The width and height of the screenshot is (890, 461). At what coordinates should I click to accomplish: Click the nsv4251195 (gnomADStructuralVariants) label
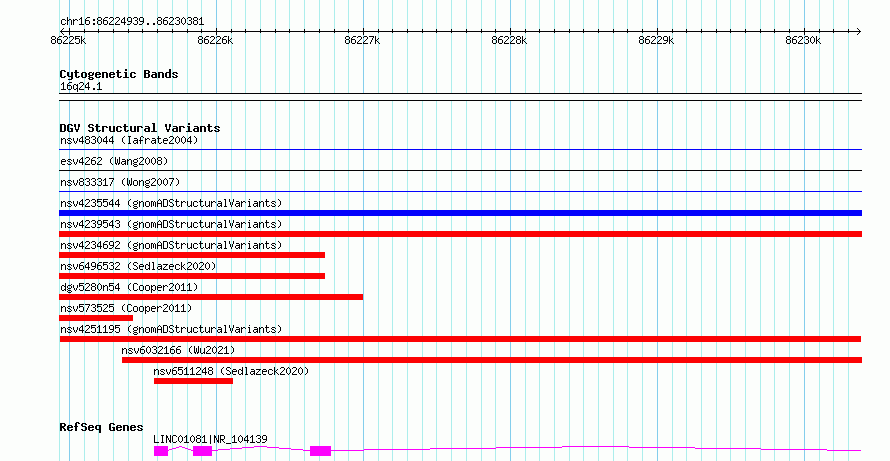pyautogui.click(x=171, y=329)
